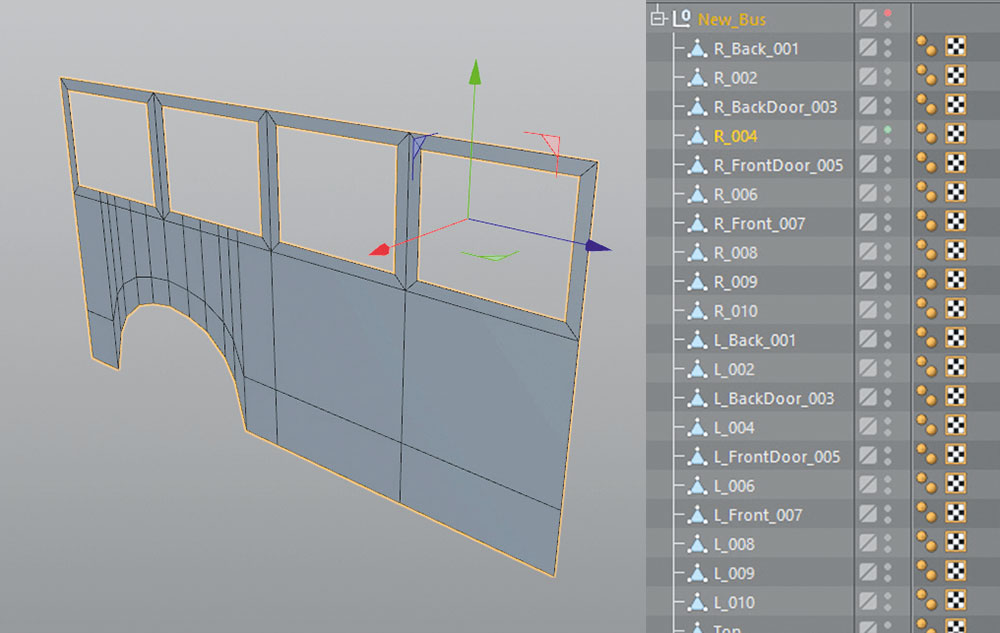The height and width of the screenshot is (633, 1000).
Task: Click the L_Back_001 polygon icon
Action: [697, 340]
